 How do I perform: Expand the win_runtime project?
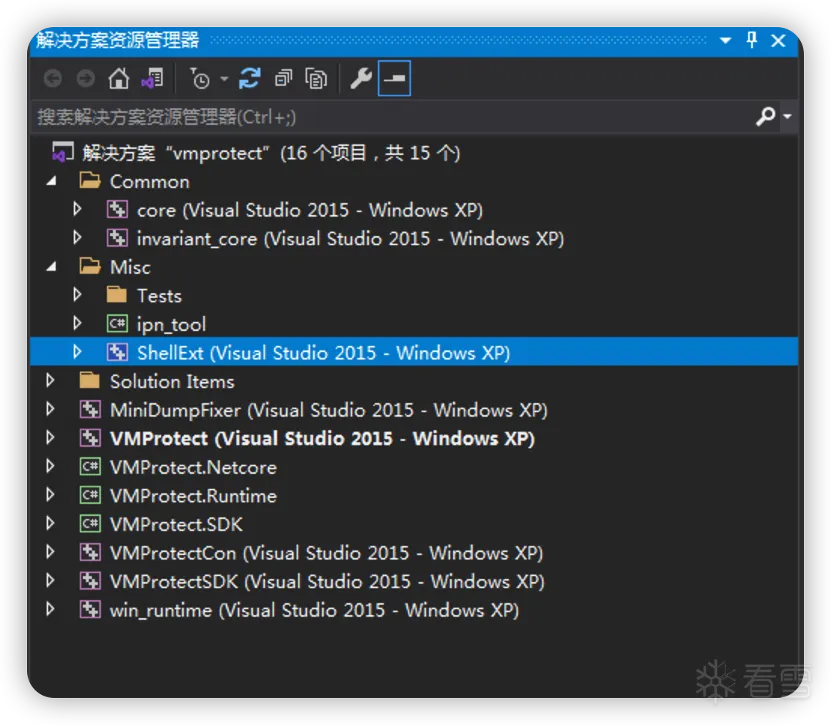coord(50,610)
